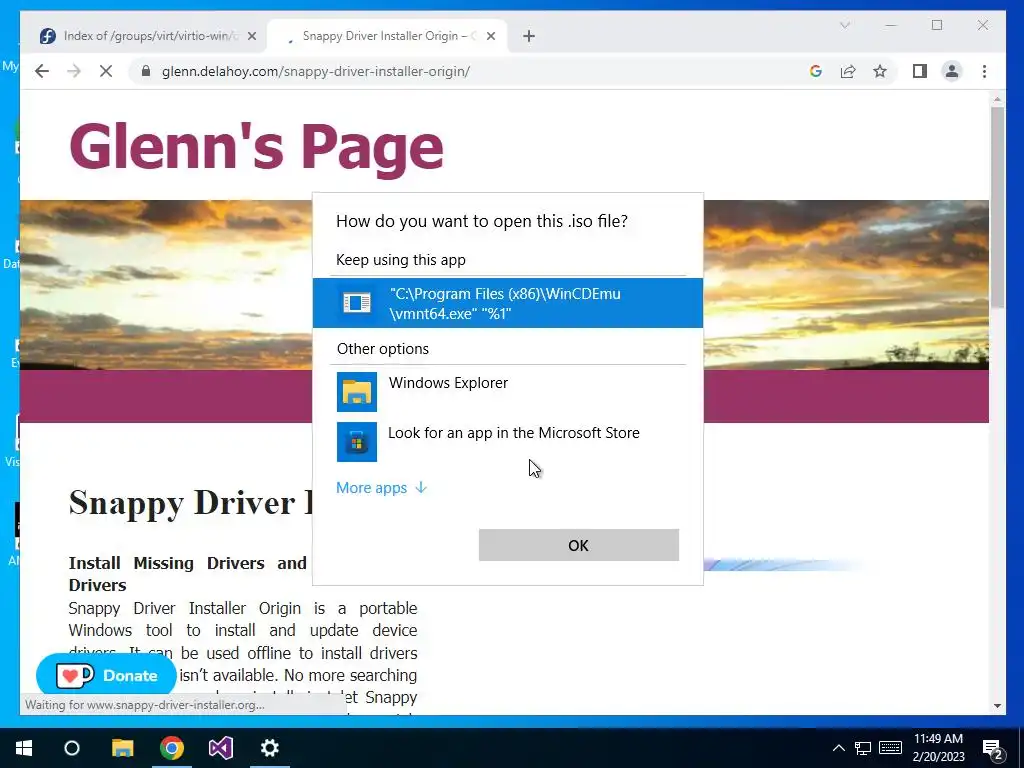Click the share page icon
The image size is (1024, 768).
(848, 71)
